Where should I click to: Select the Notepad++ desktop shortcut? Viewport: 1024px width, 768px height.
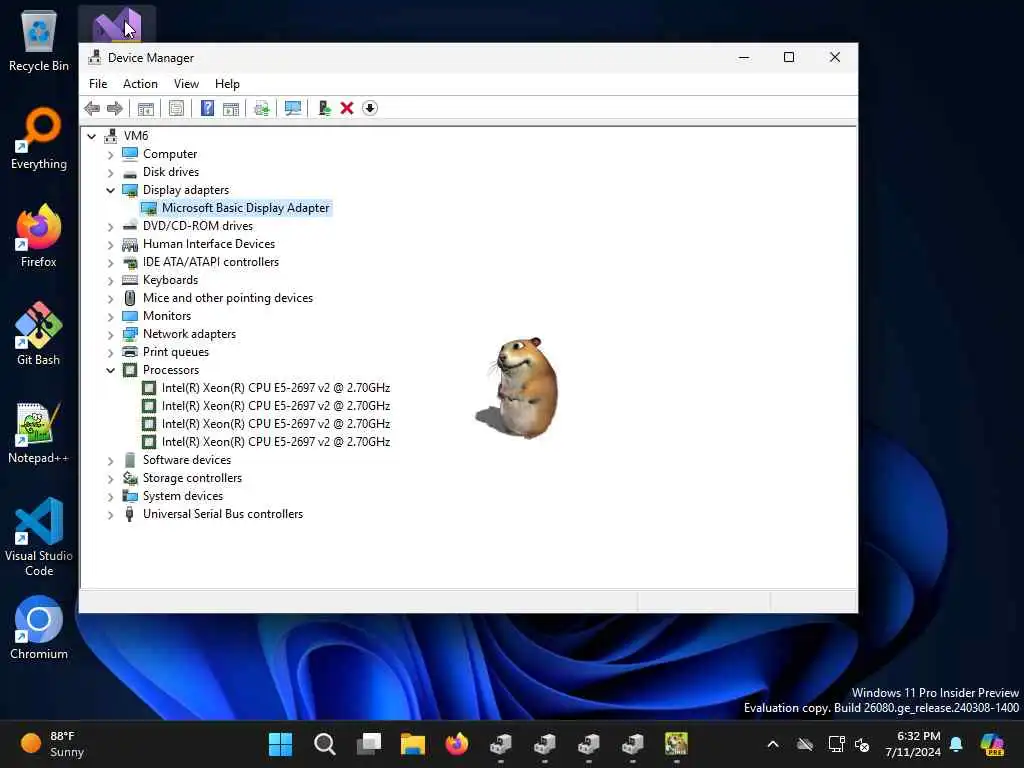[x=39, y=432]
